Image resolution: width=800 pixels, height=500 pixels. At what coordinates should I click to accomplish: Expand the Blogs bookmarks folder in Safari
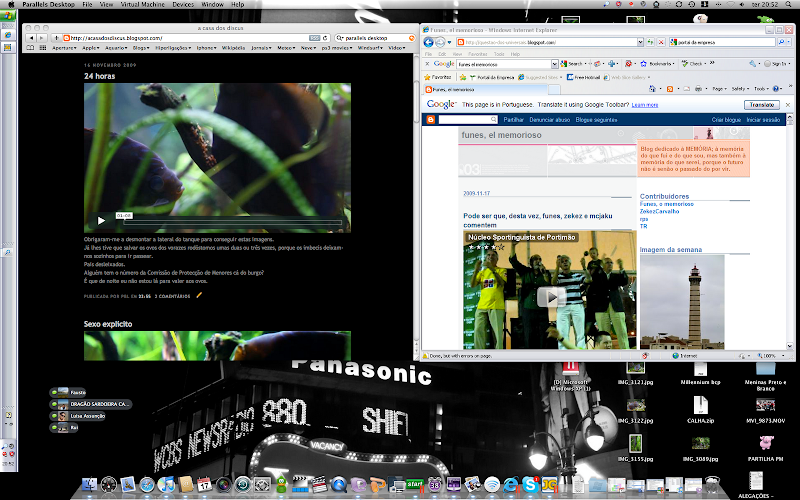(141, 48)
